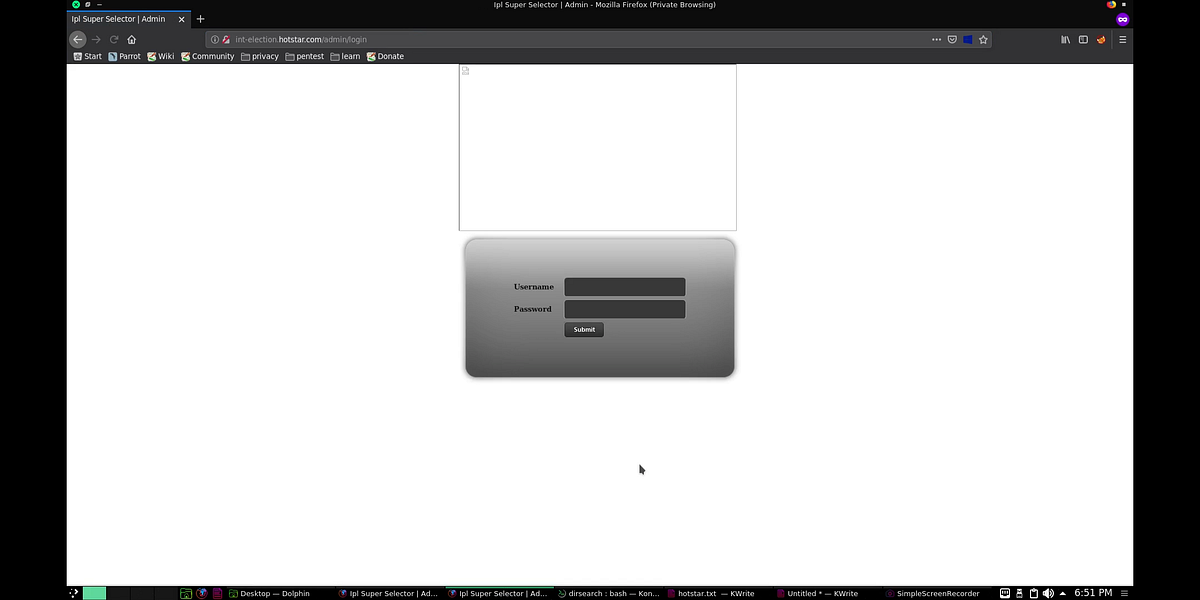Viewport: 1200px width, 600px height.
Task: Open the Community bookmark
Action: click(x=207, y=56)
